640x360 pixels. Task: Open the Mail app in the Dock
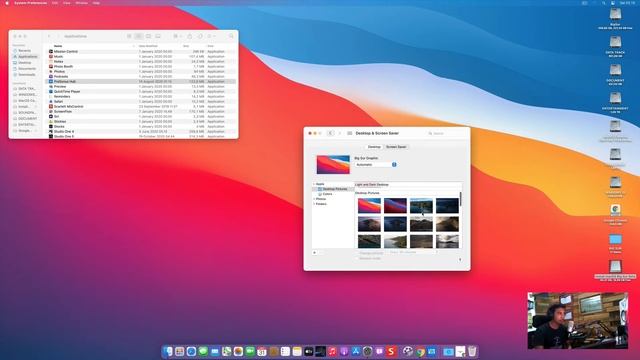point(215,351)
